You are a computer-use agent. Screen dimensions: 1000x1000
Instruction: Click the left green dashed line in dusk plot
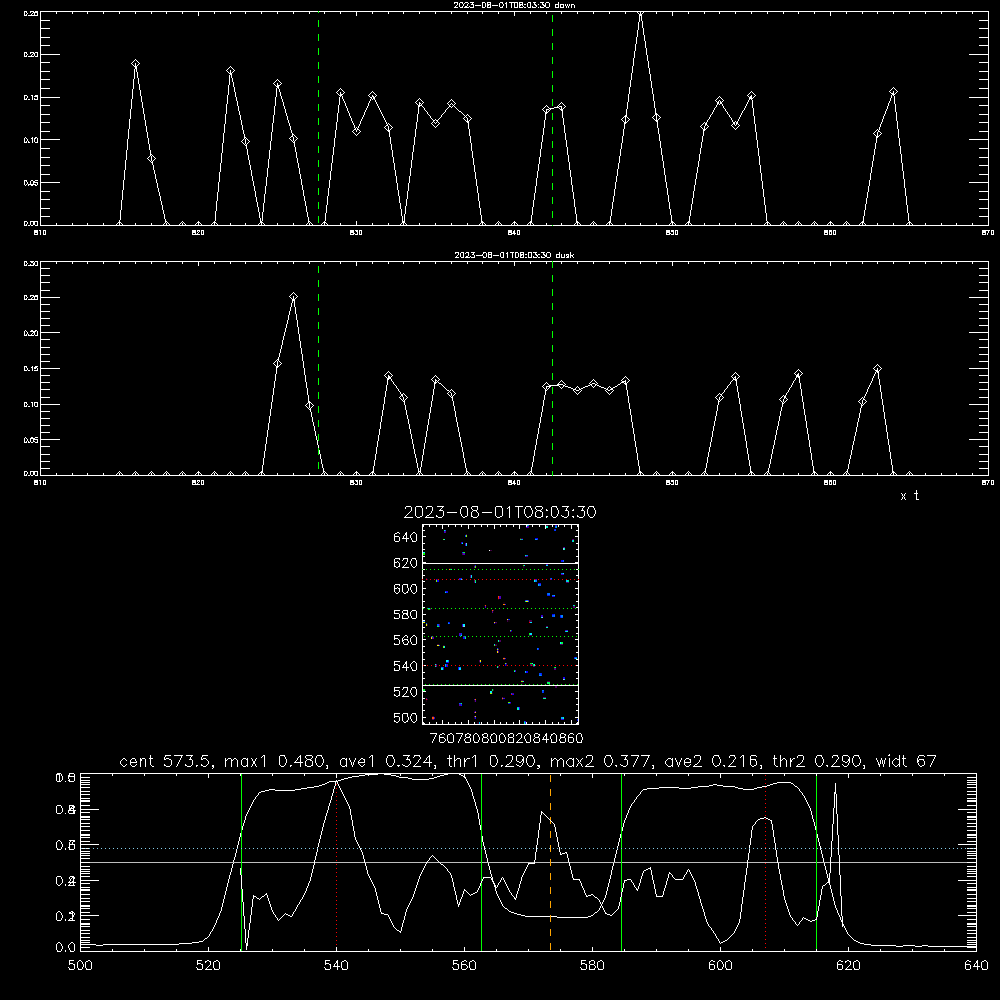coord(318,368)
